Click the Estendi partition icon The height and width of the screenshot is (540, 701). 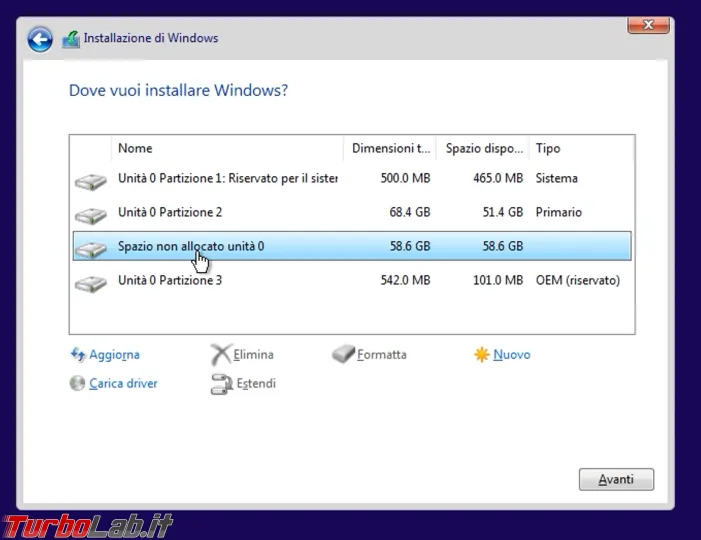tap(221, 384)
